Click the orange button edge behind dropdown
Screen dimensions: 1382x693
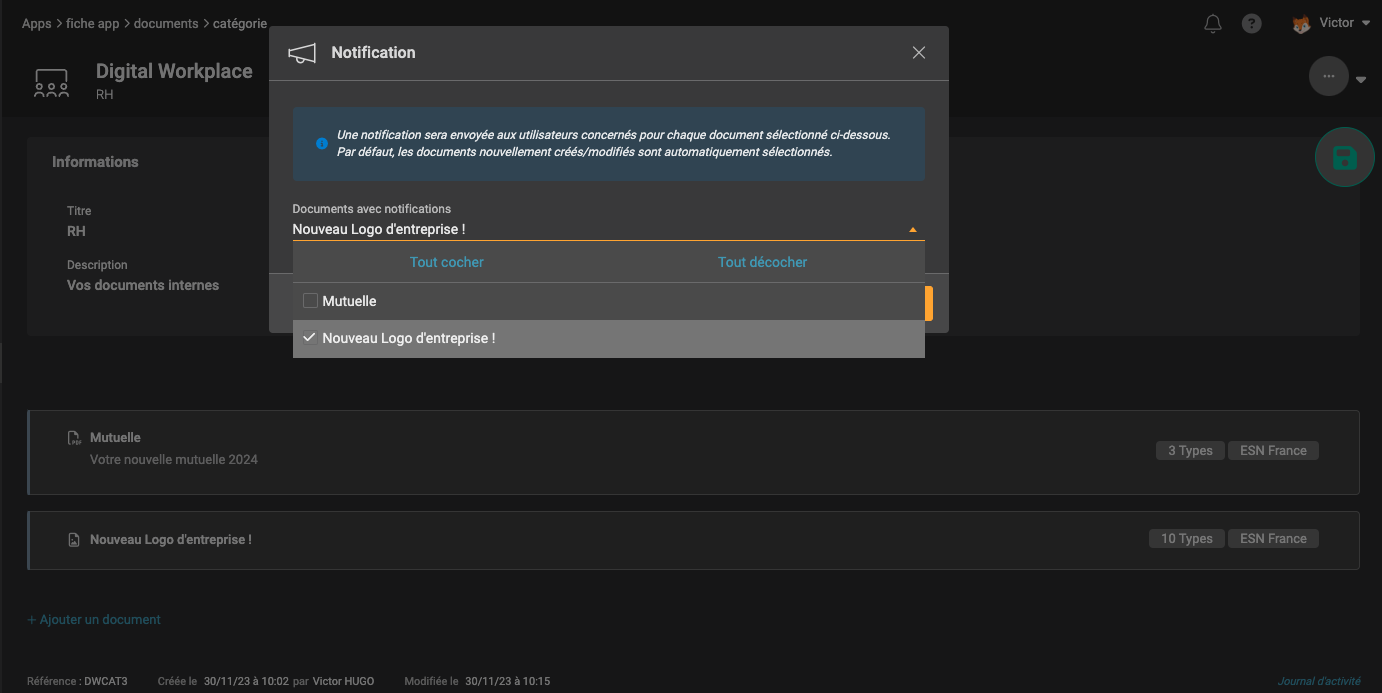929,304
